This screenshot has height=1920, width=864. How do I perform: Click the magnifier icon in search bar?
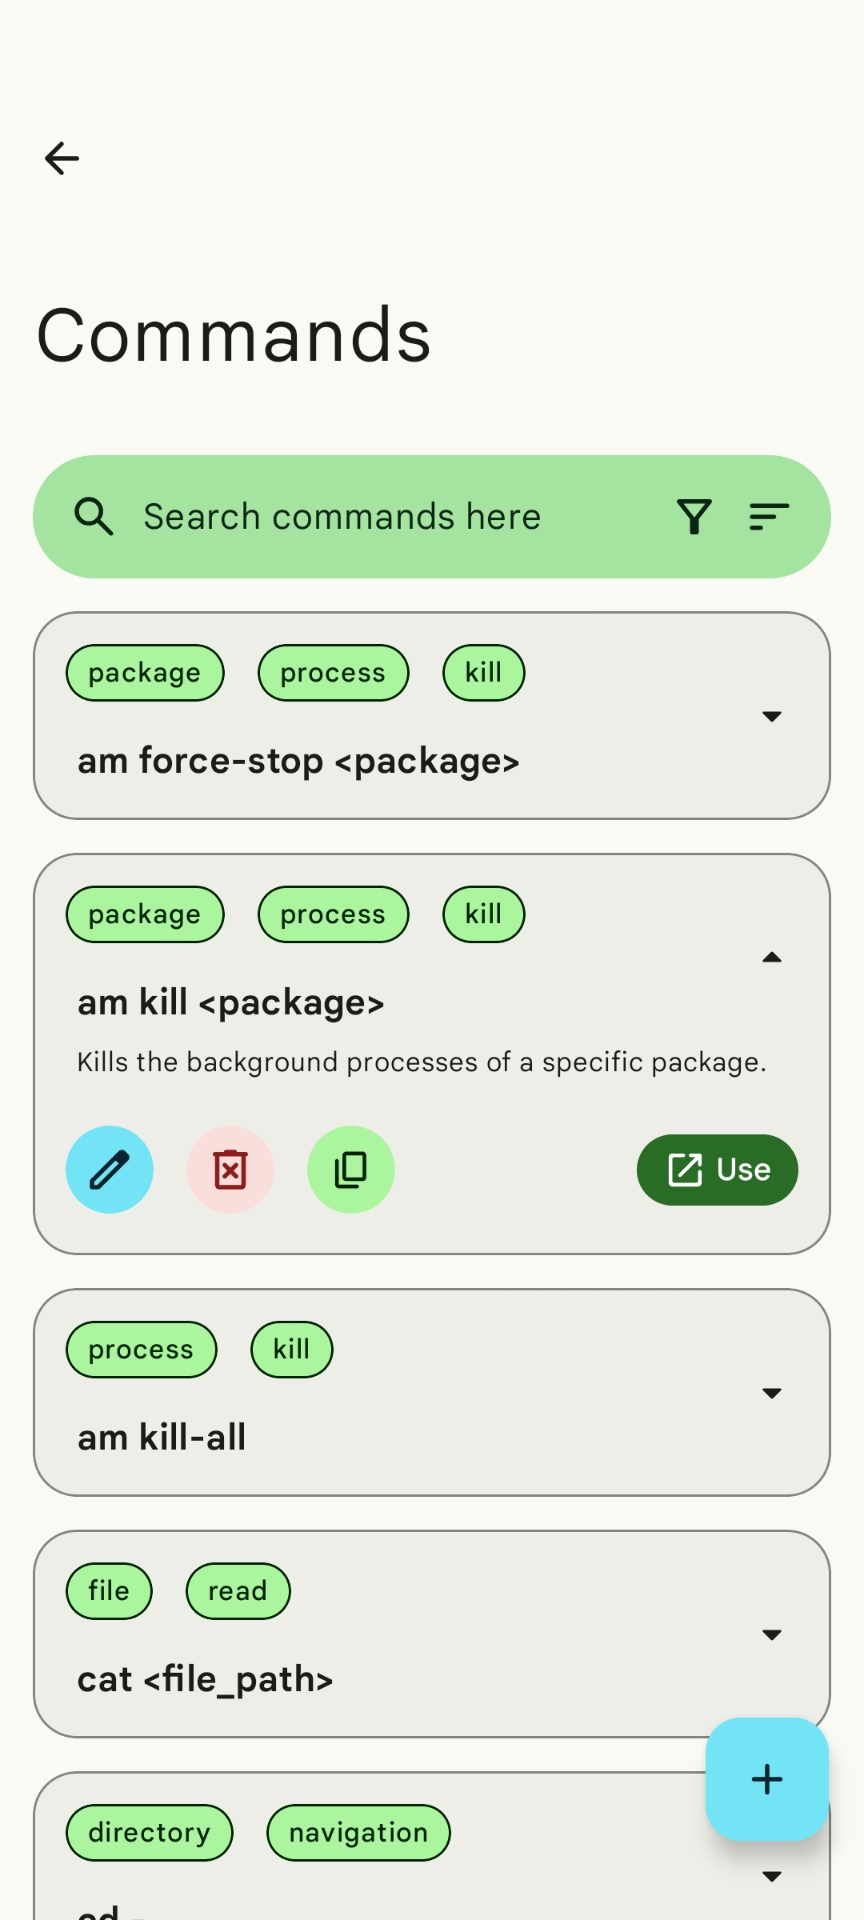tap(94, 516)
